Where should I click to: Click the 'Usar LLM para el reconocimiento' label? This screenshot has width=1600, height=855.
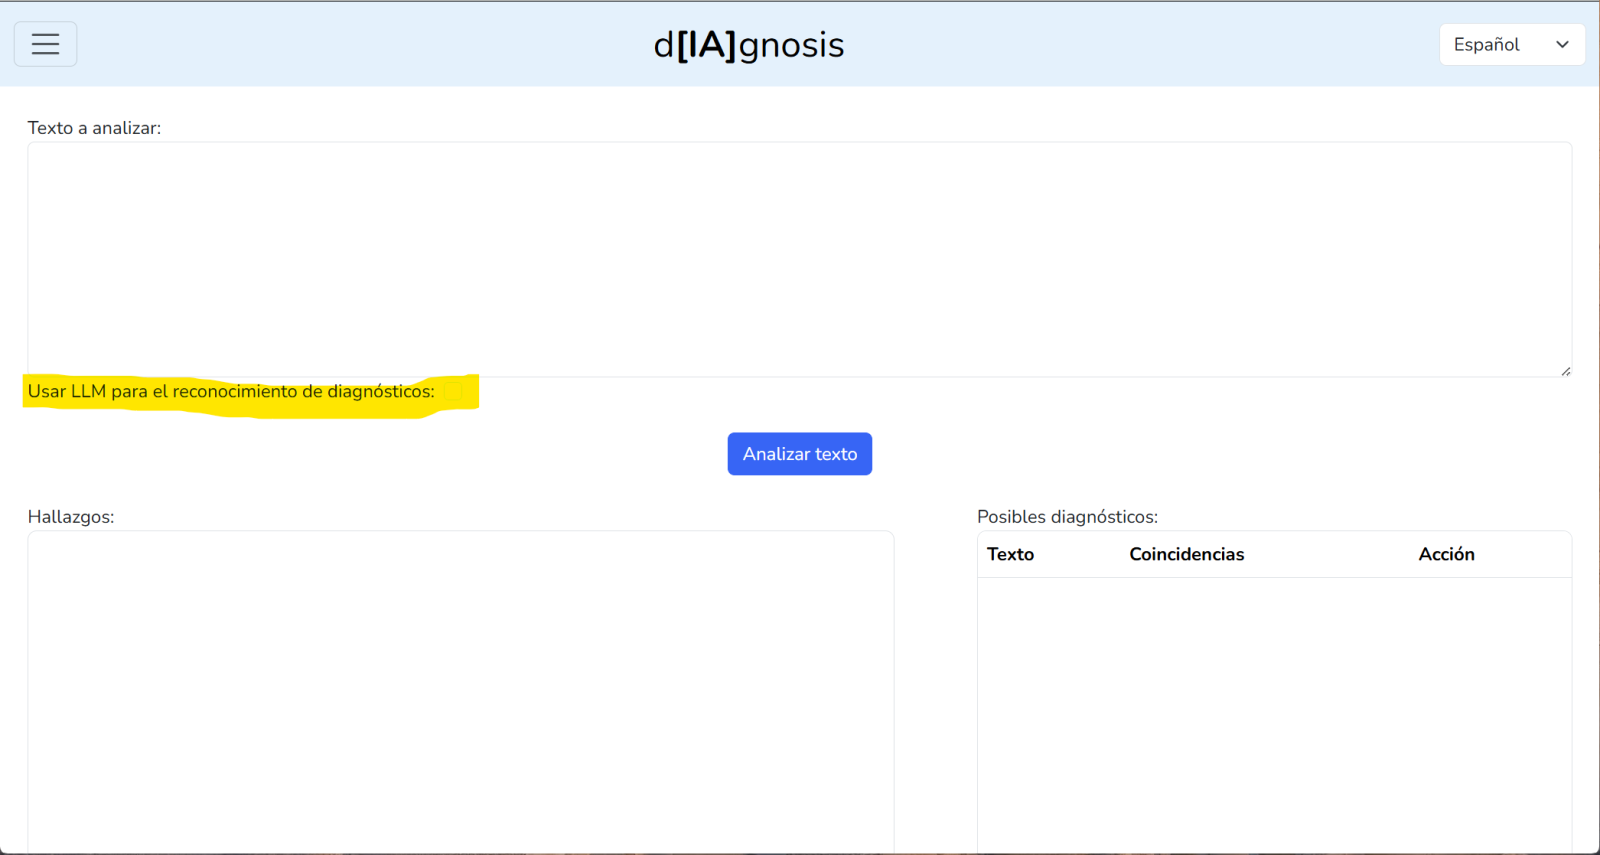click(x=231, y=392)
